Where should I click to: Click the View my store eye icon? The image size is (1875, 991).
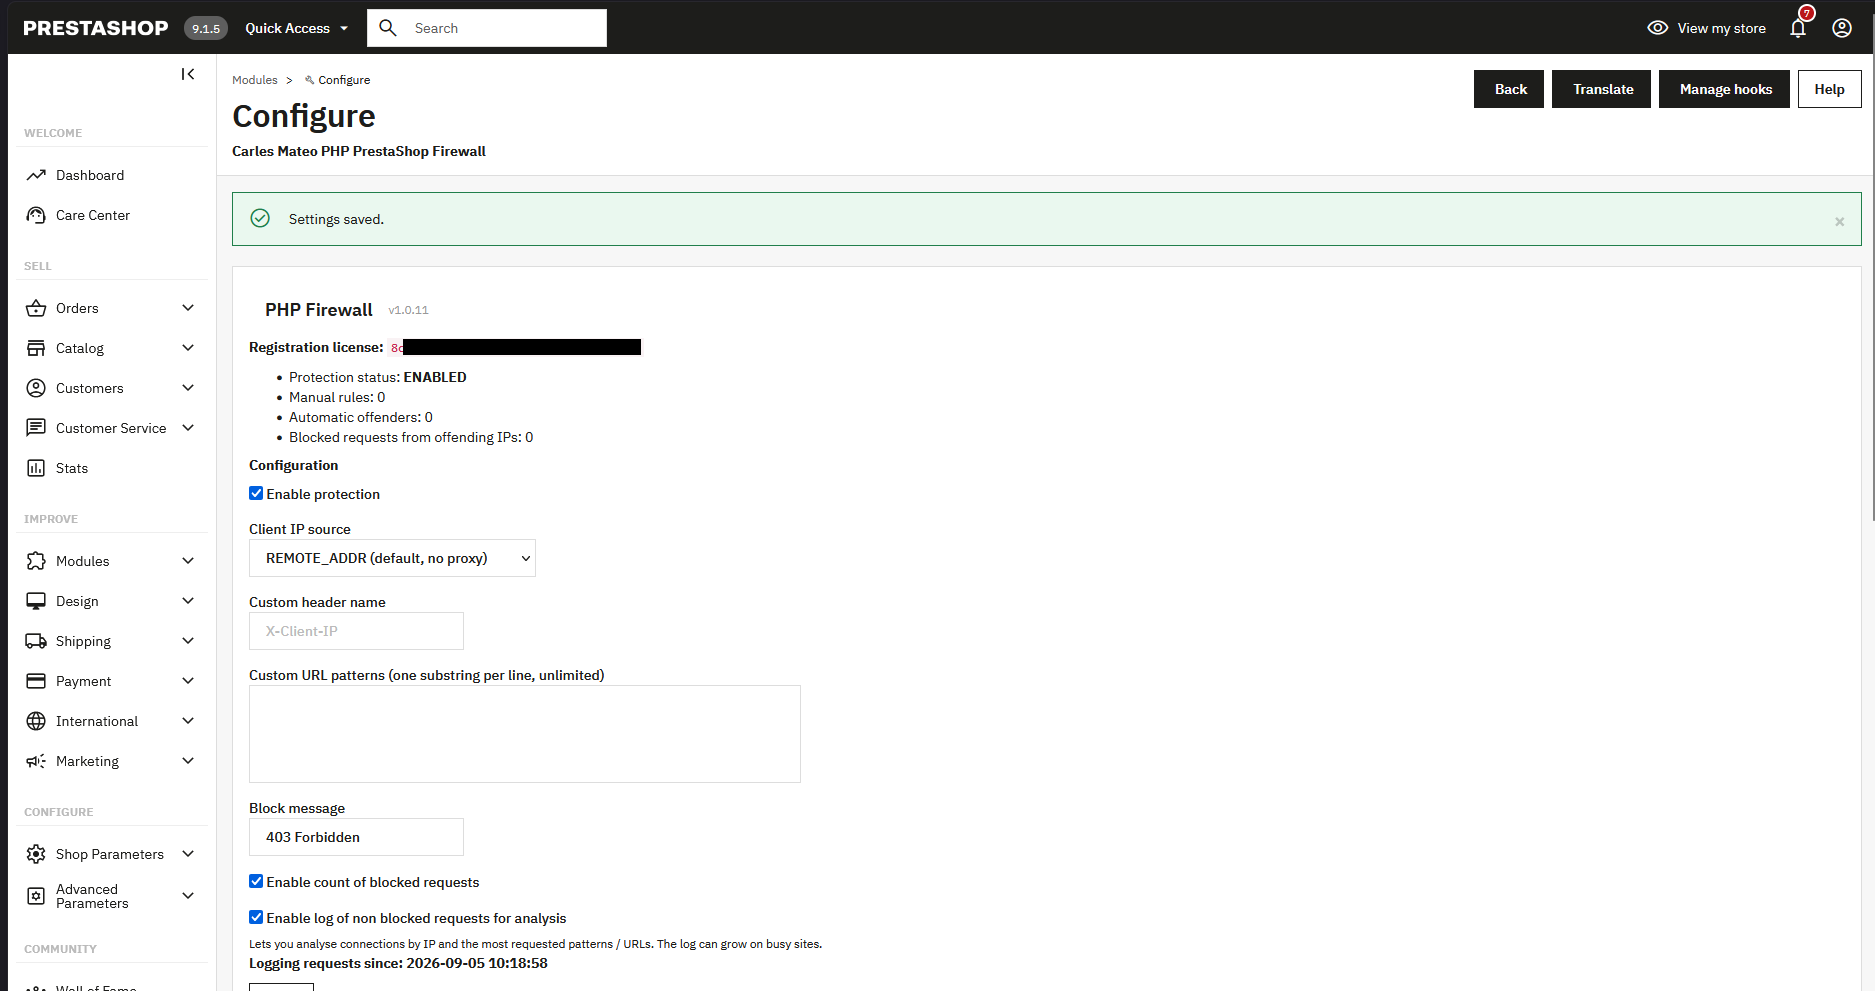click(x=1658, y=28)
